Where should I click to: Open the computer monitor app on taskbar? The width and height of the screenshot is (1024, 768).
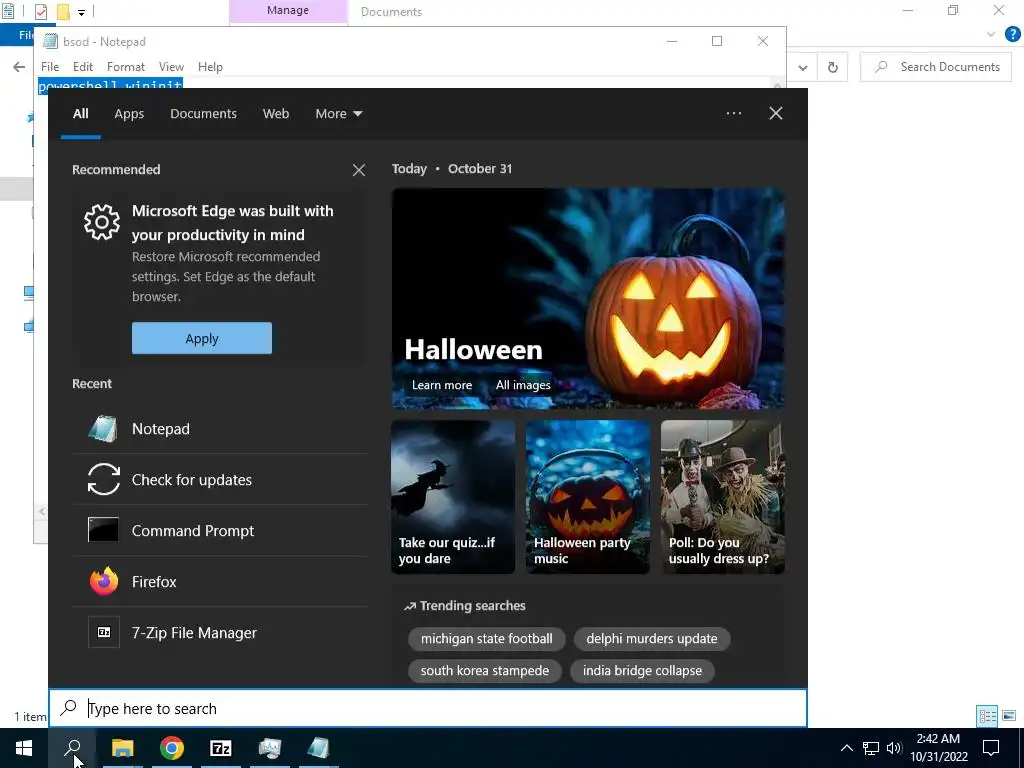click(x=270, y=748)
